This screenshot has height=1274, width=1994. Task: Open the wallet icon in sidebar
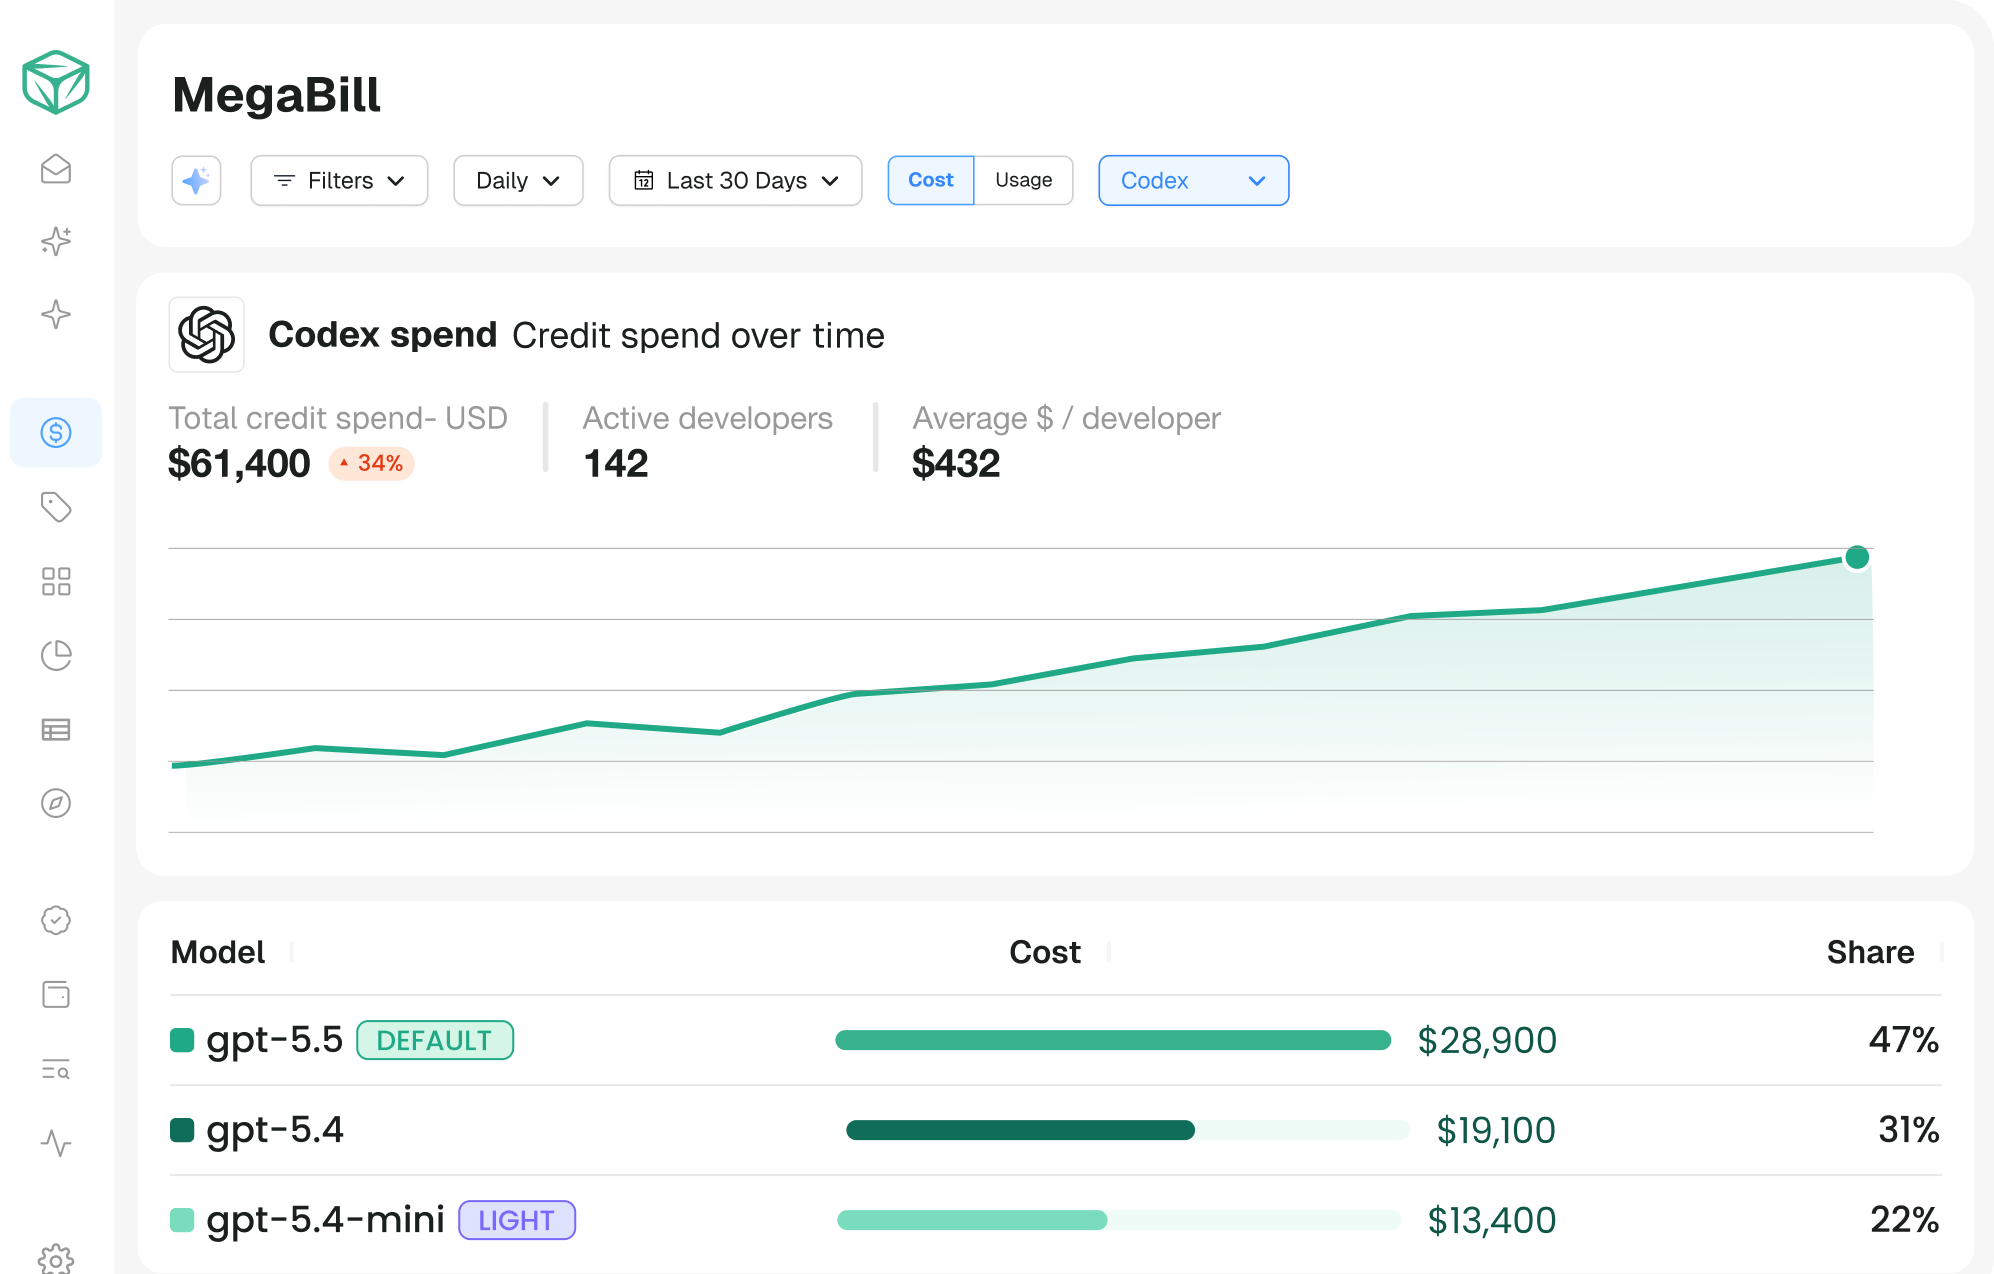click(56, 994)
